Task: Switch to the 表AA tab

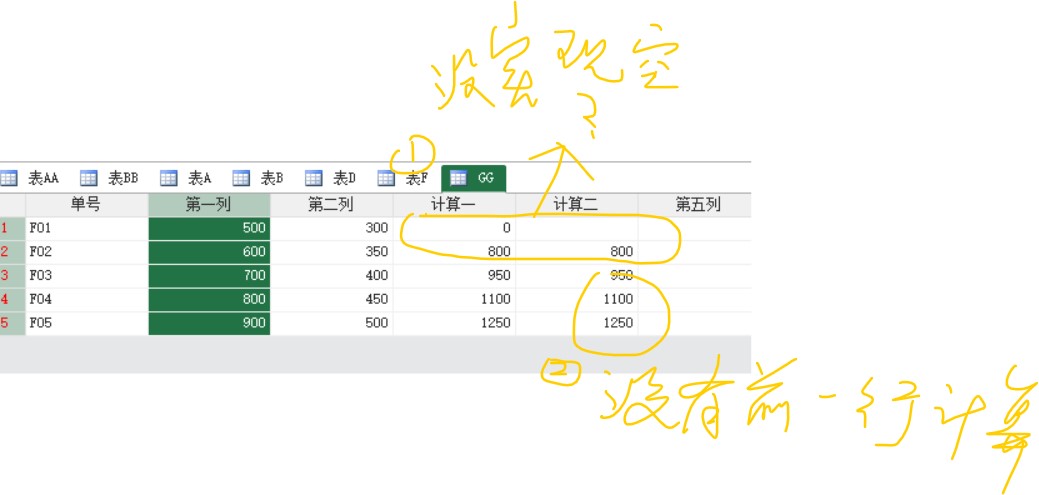Action: (x=30, y=178)
